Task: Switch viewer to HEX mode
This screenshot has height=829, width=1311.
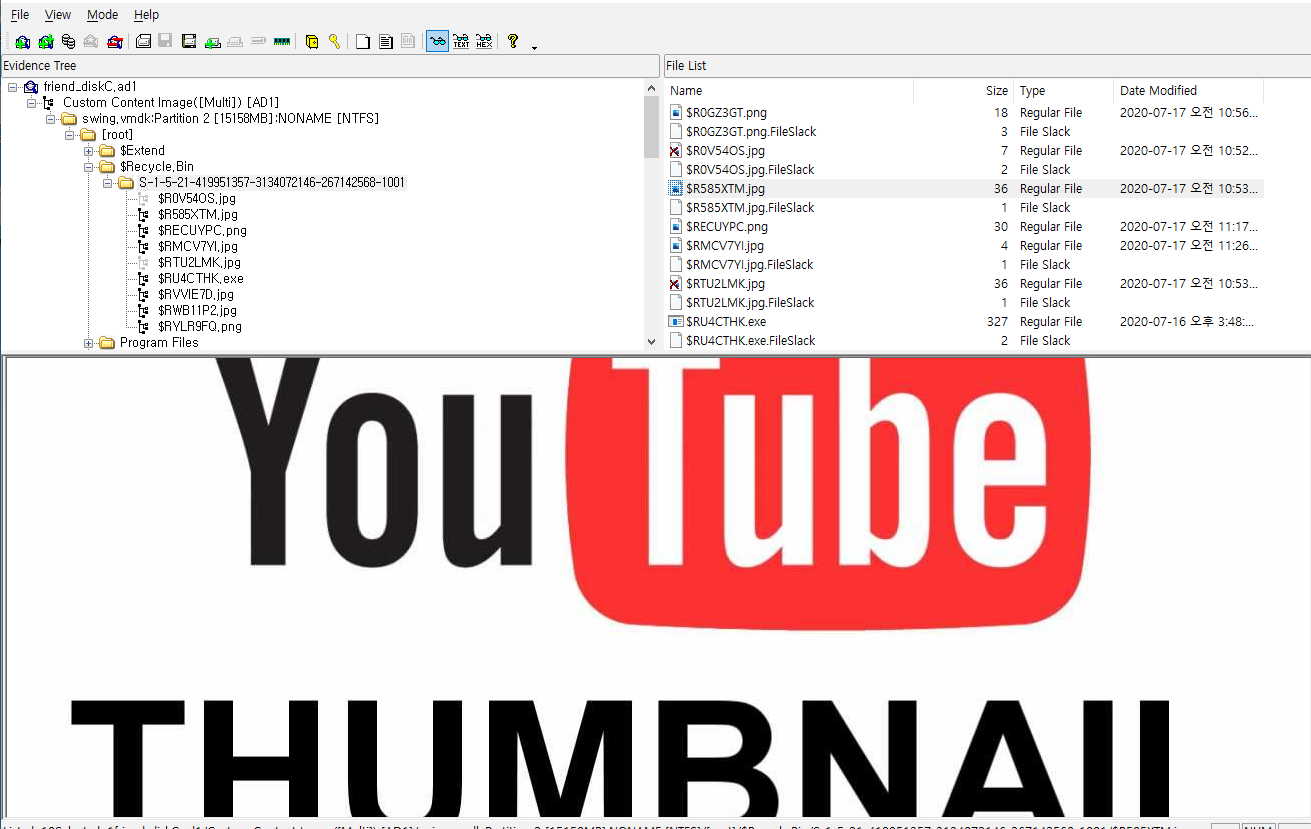Action: (x=484, y=42)
